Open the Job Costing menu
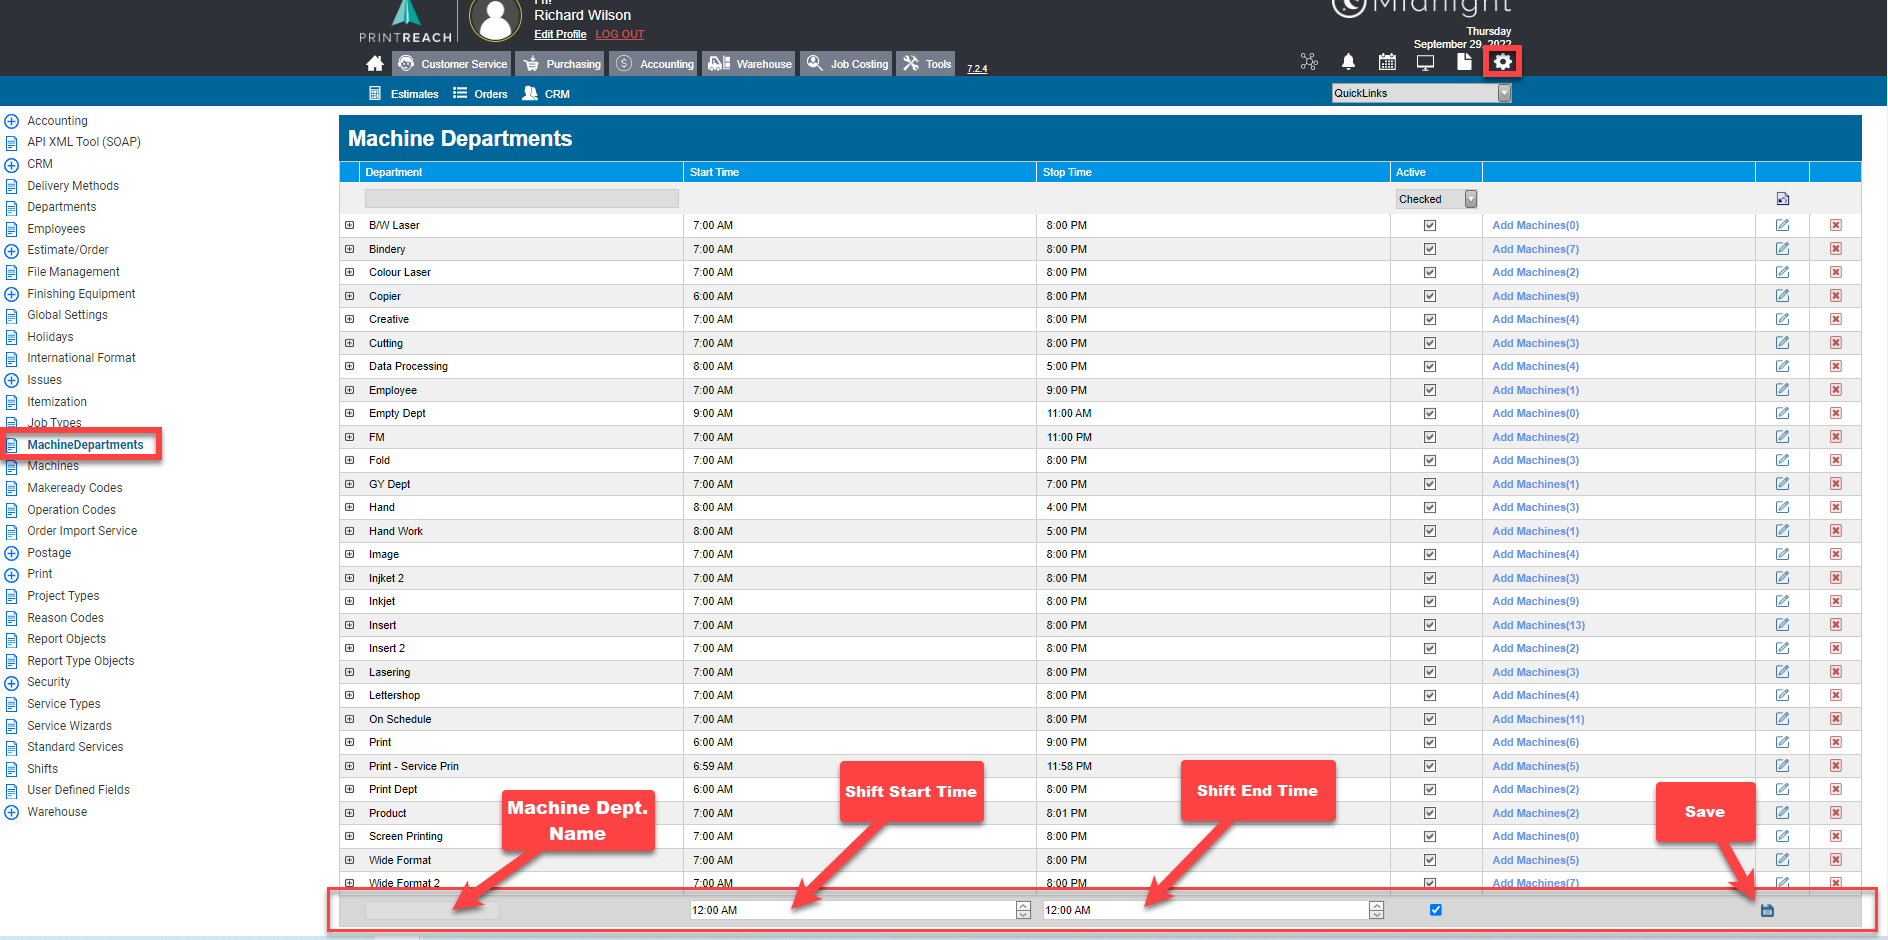This screenshot has width=1888, height=940. [x=848, y=64]
